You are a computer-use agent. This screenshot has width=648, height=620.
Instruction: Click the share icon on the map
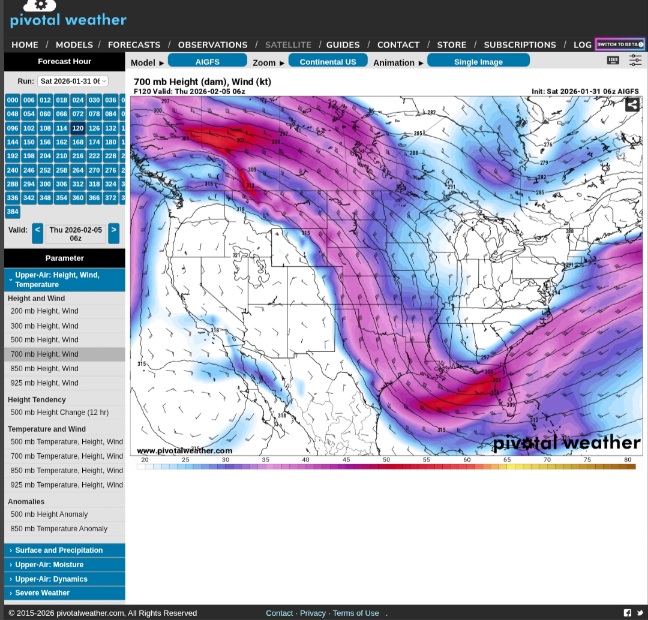[632, 104]
